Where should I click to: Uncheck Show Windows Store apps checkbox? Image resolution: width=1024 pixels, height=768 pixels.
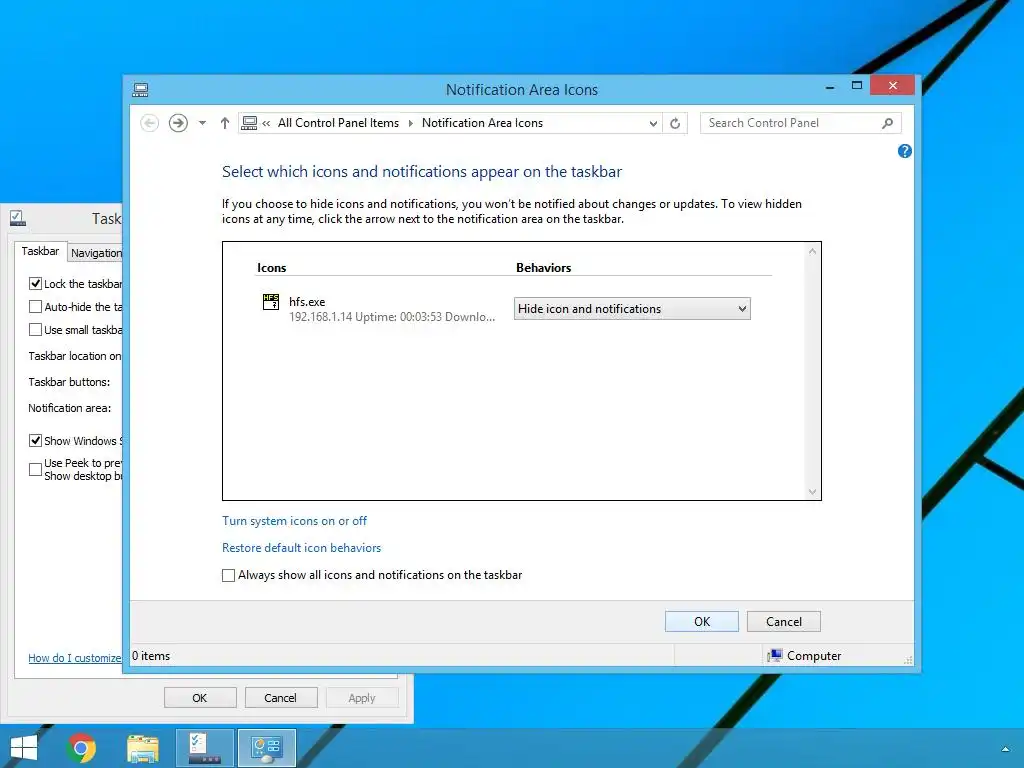tap(35, 441)
